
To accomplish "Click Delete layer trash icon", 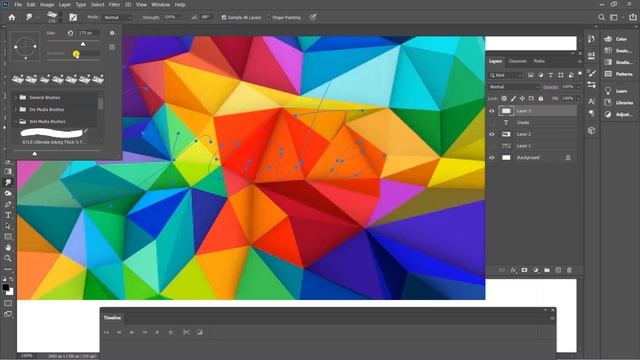I will coord(569,270).
